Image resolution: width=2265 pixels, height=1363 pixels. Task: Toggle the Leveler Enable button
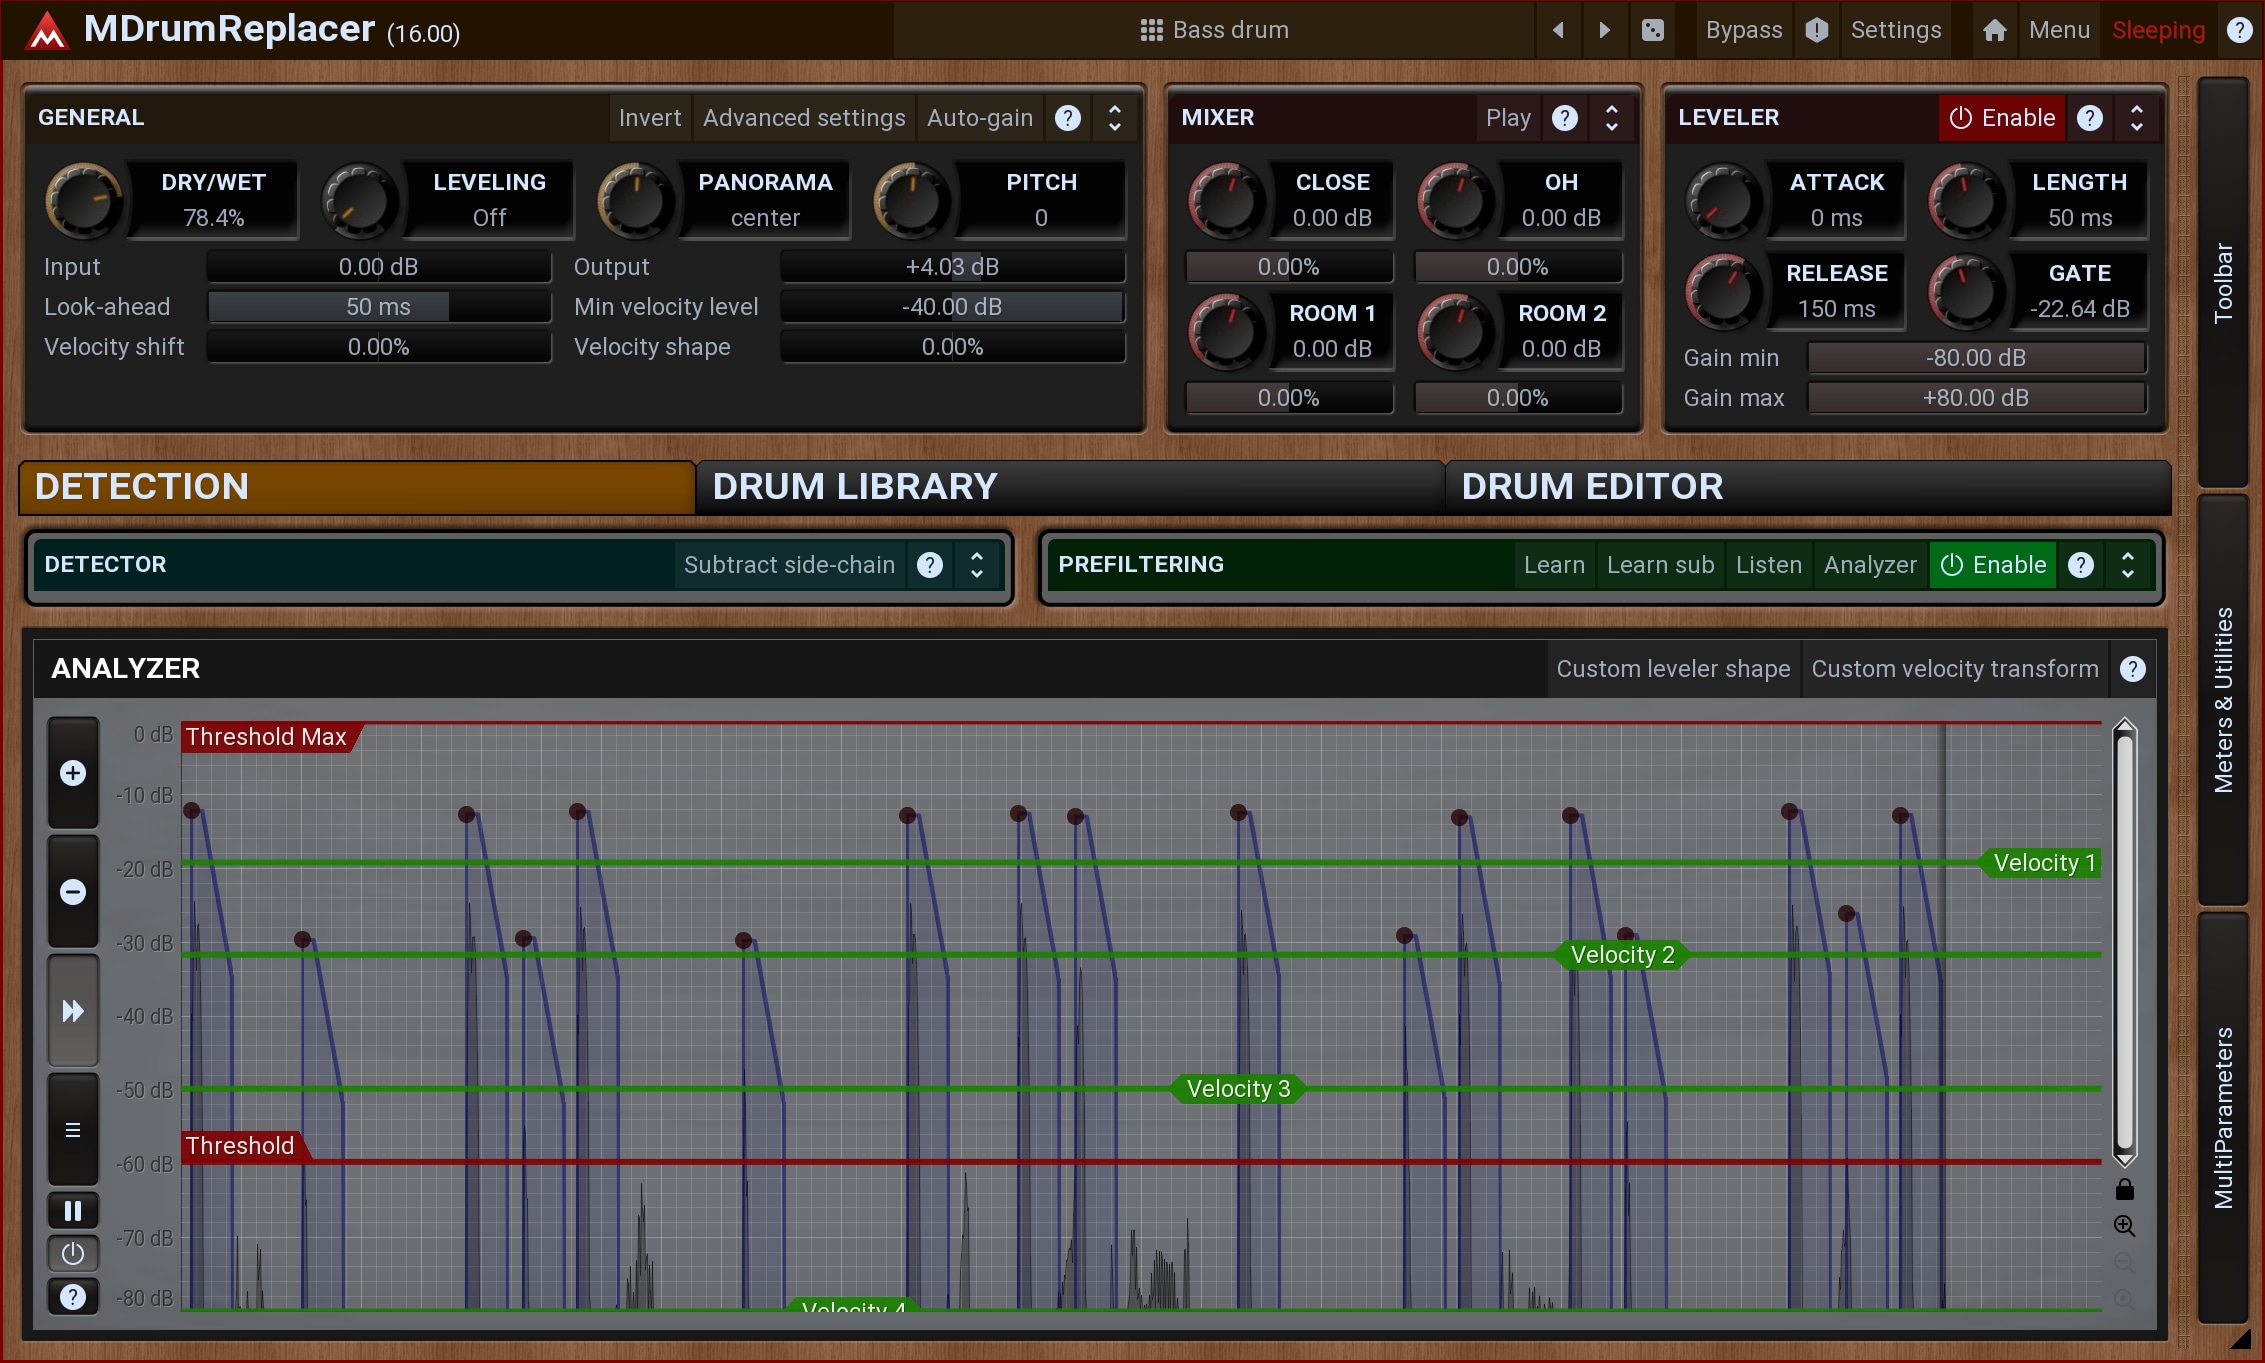tap(2002, 118)
